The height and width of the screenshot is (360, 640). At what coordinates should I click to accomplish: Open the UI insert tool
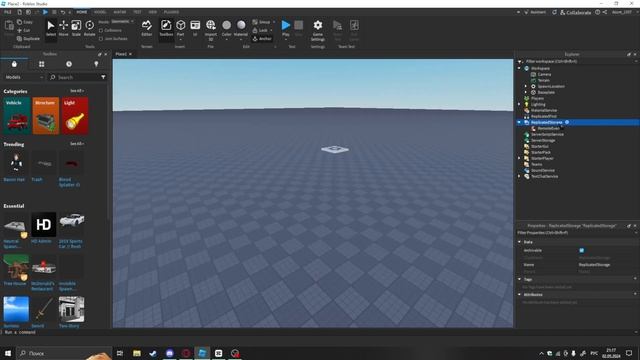pos(195,28)
